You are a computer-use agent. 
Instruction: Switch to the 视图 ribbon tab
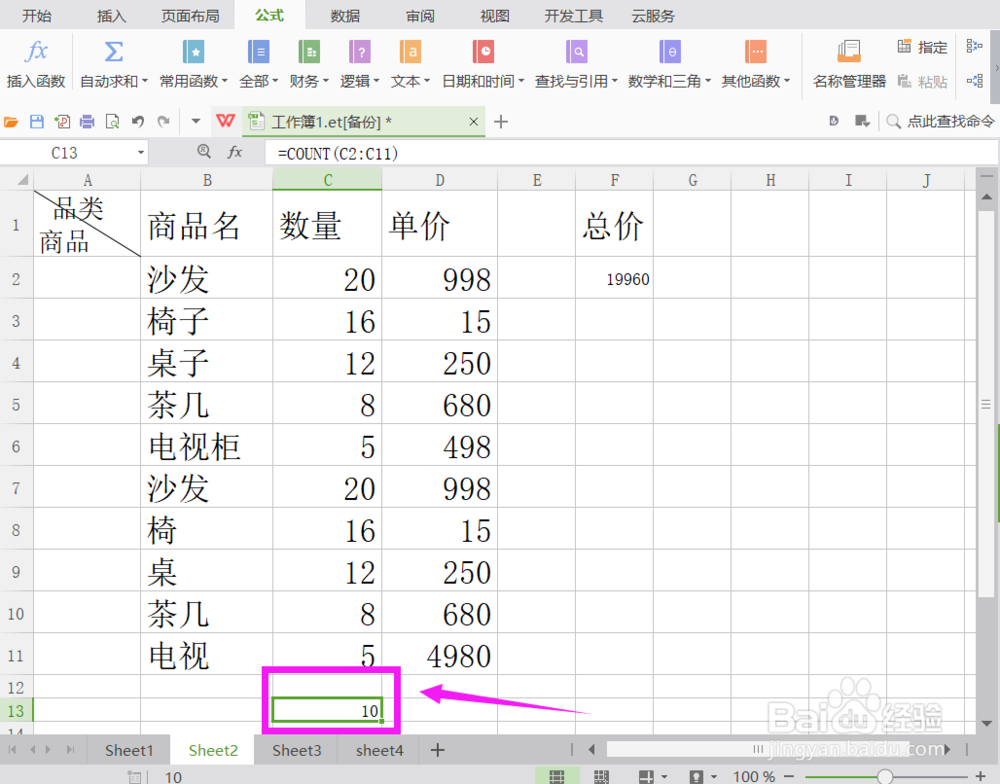click(494, 15)
